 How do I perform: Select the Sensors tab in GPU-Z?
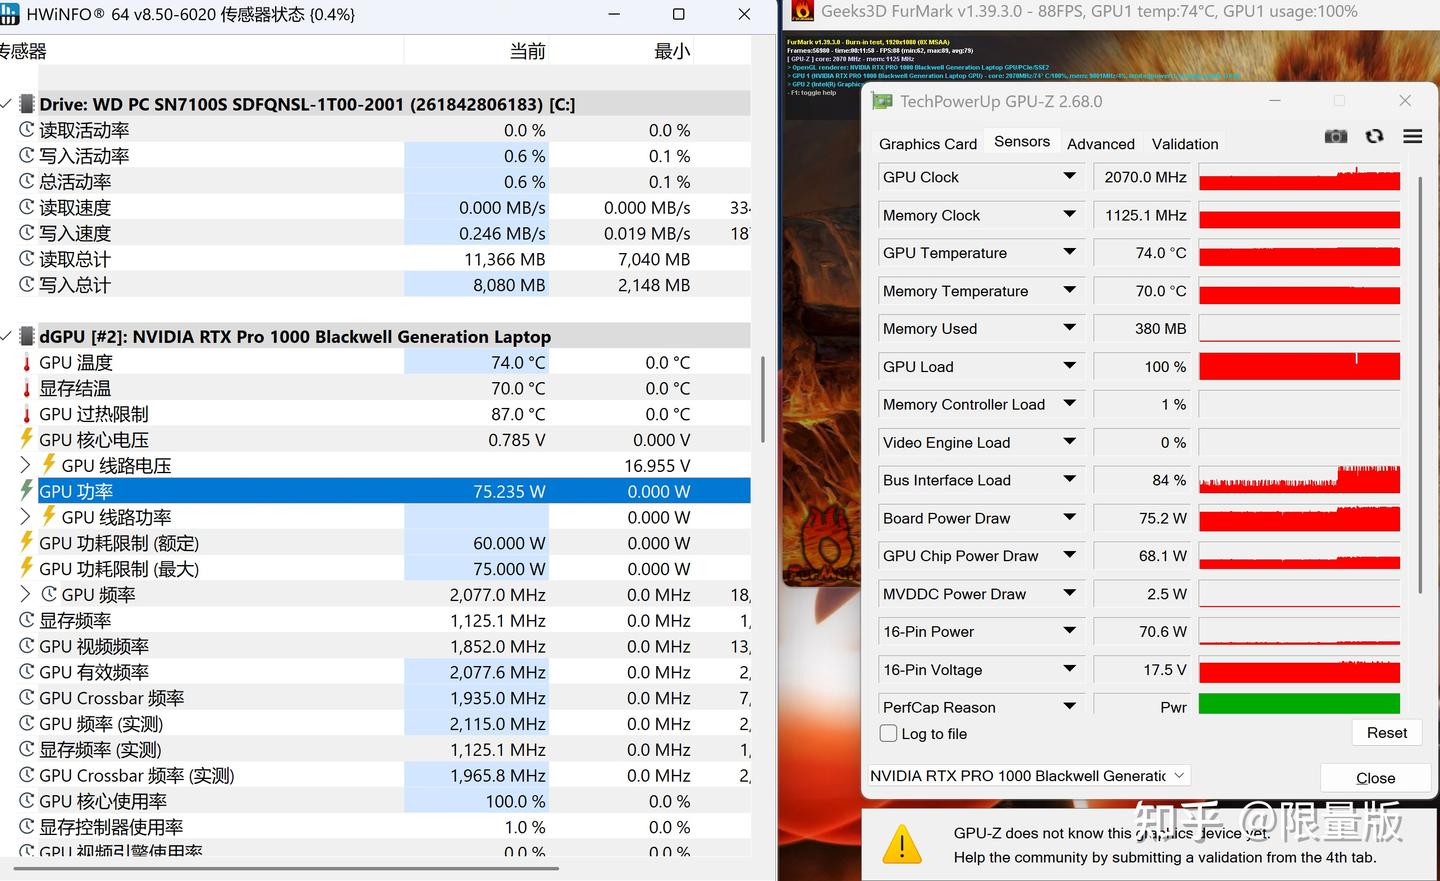[1022, 142]
